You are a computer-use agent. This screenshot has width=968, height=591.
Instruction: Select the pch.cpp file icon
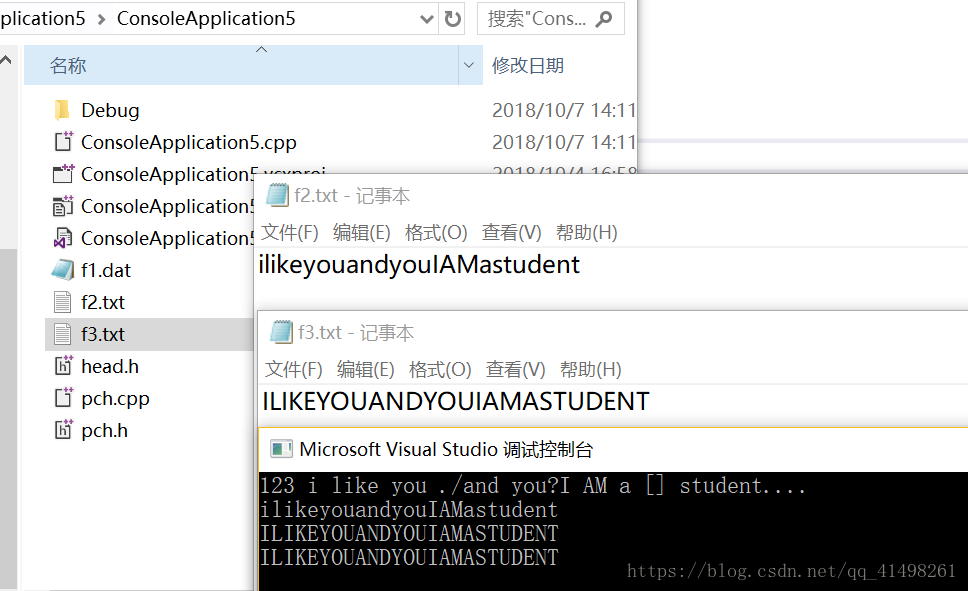[x=63, y=398]
